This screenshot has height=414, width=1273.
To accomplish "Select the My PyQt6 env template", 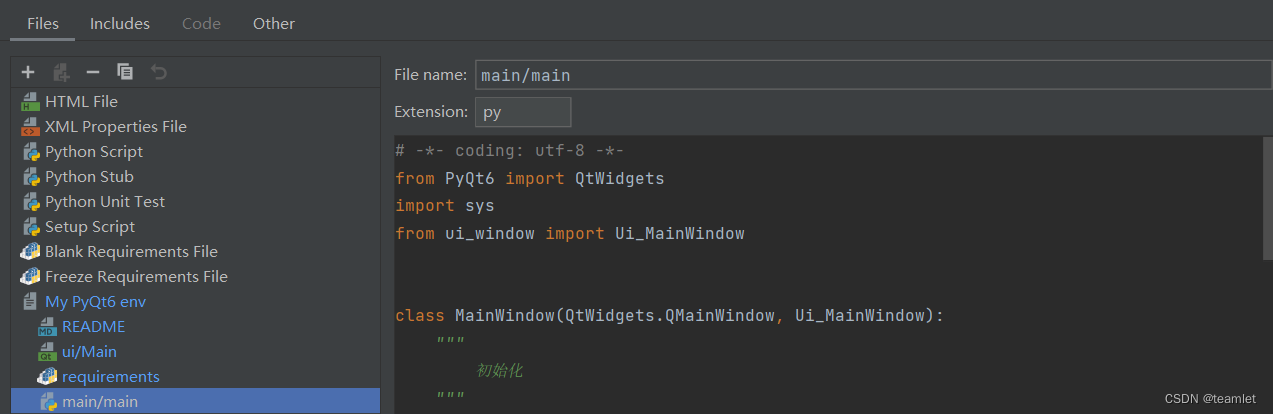I will [196, 301].
